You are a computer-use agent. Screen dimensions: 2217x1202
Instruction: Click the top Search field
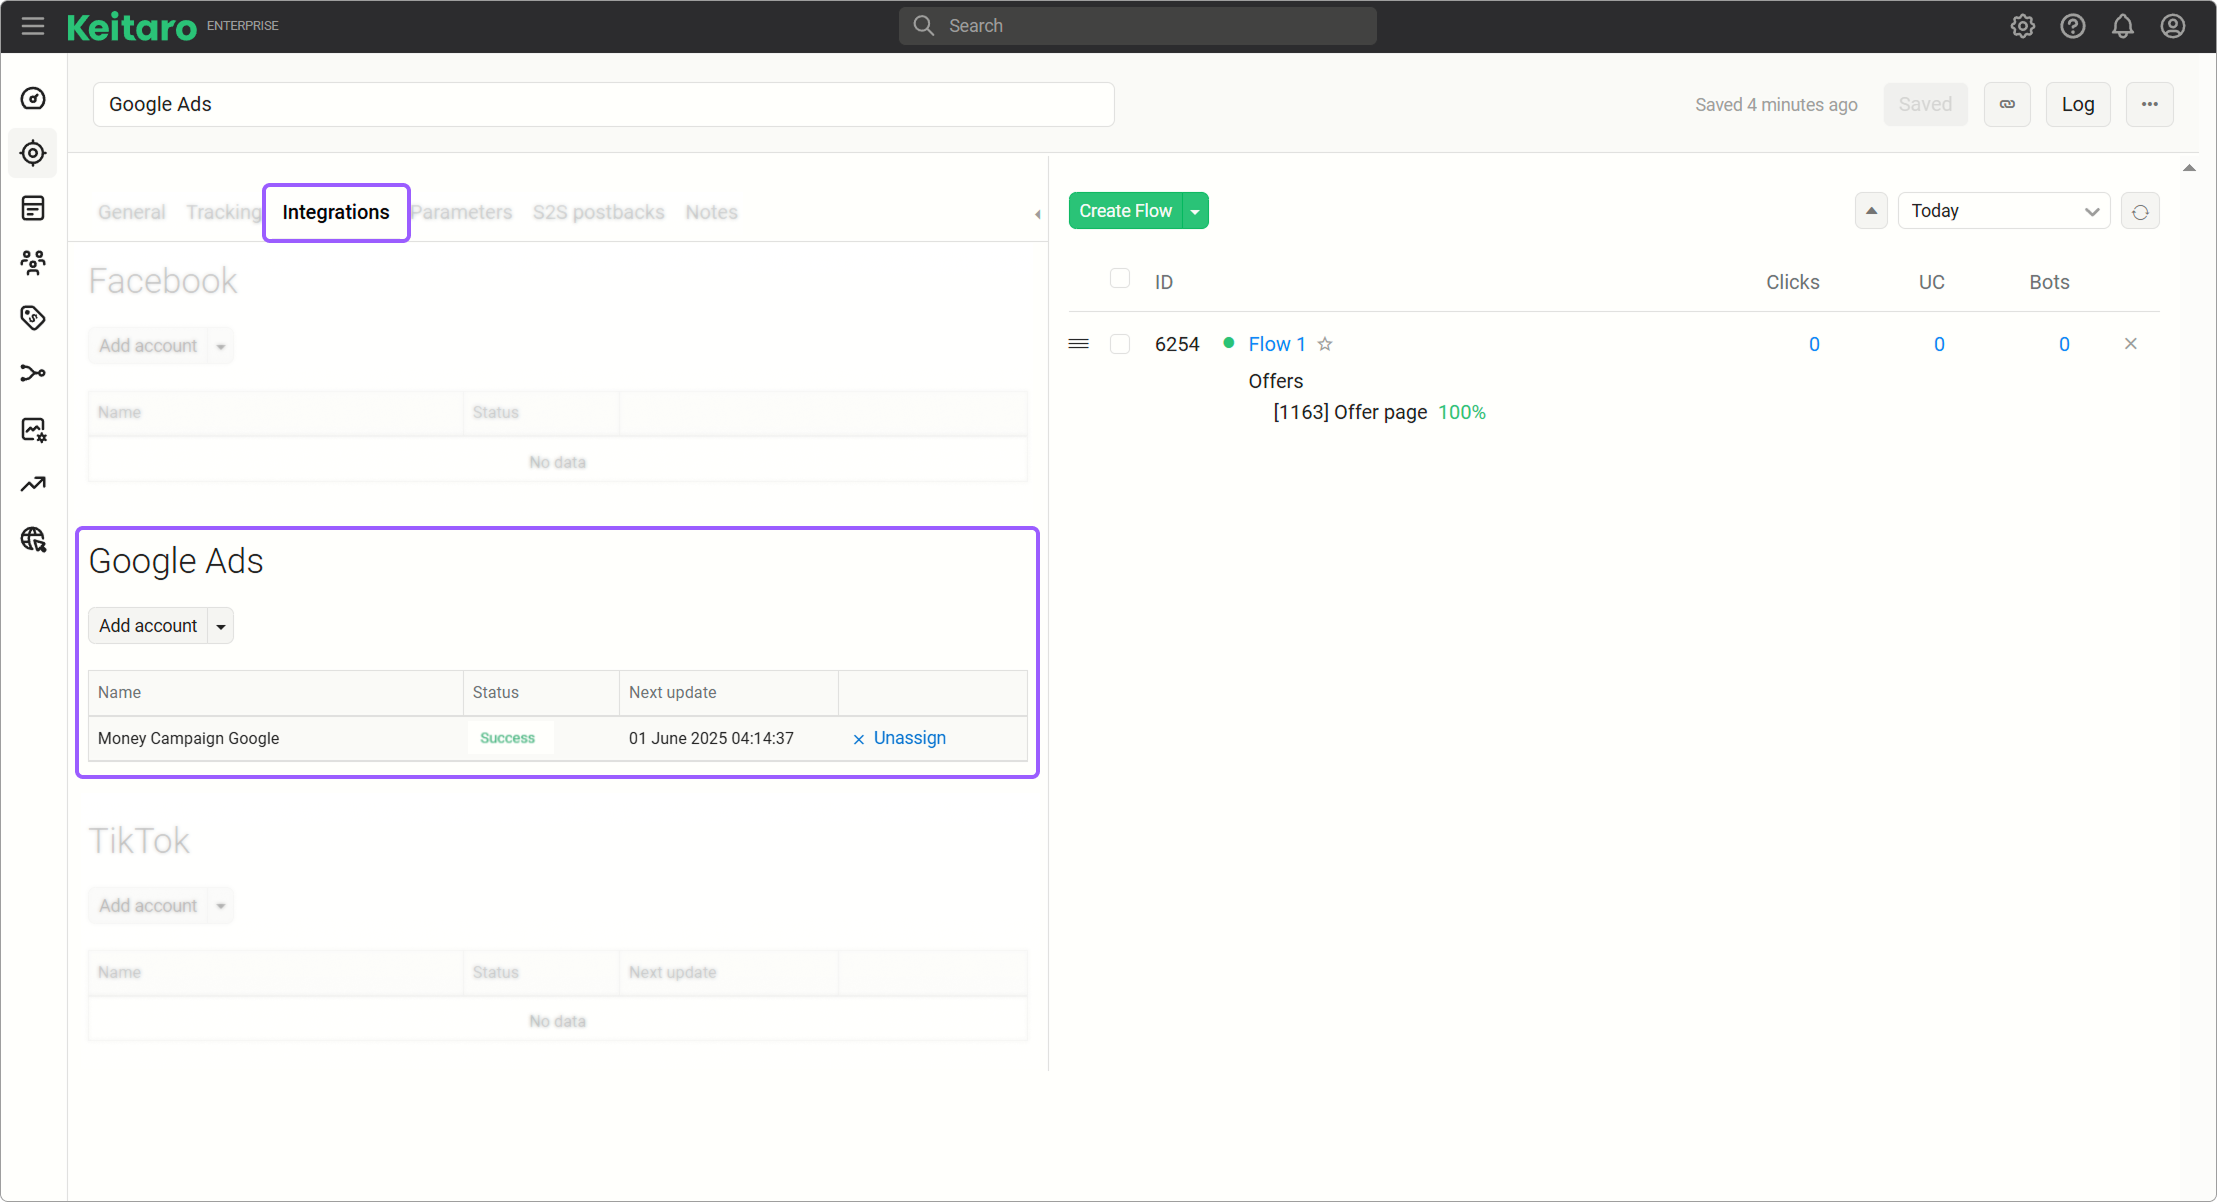point(1137,26)
